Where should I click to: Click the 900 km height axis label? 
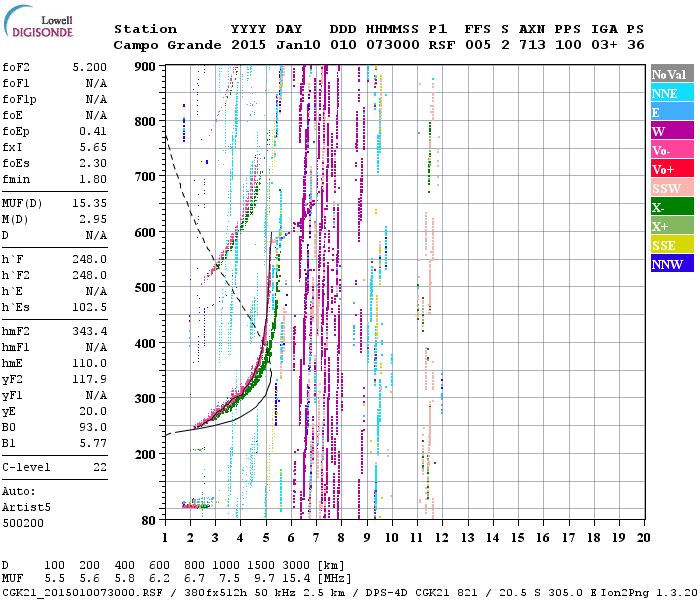click(x=145, y=67)
